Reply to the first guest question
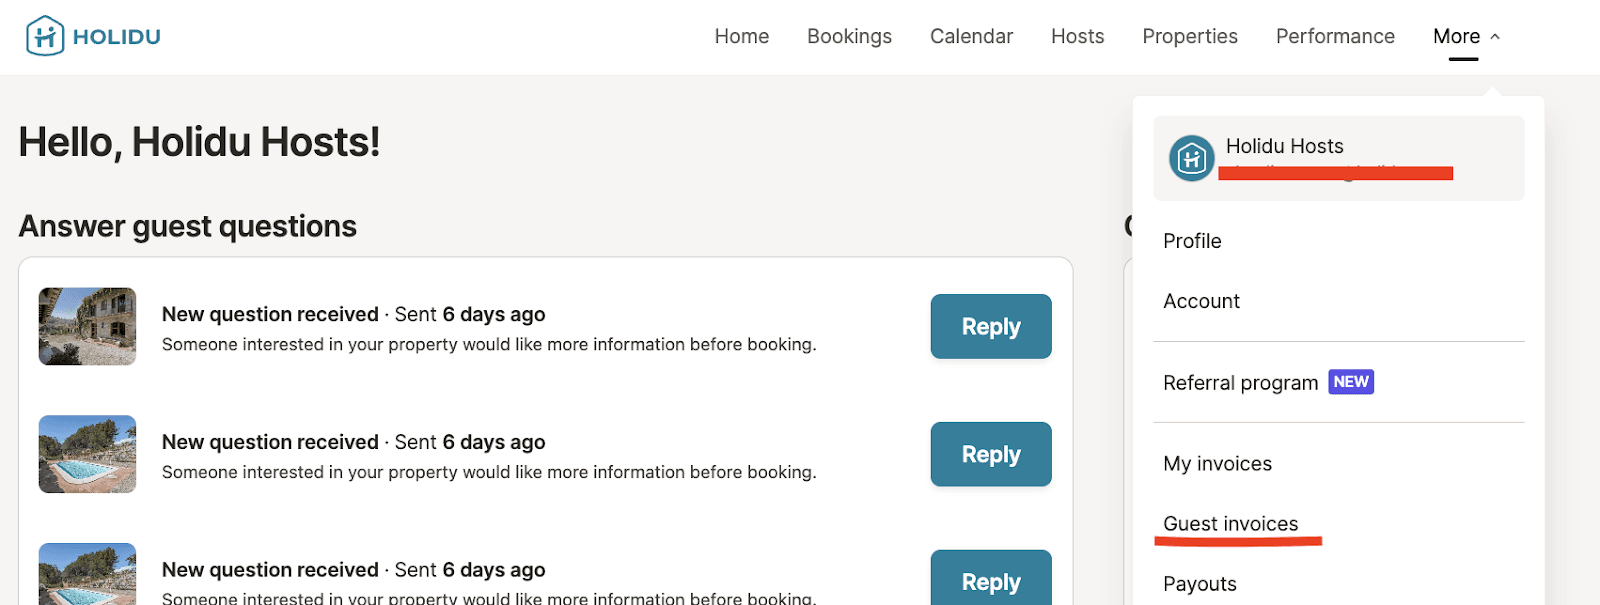Viewport: 1600px width, 605px height. (x=990, y=327)
